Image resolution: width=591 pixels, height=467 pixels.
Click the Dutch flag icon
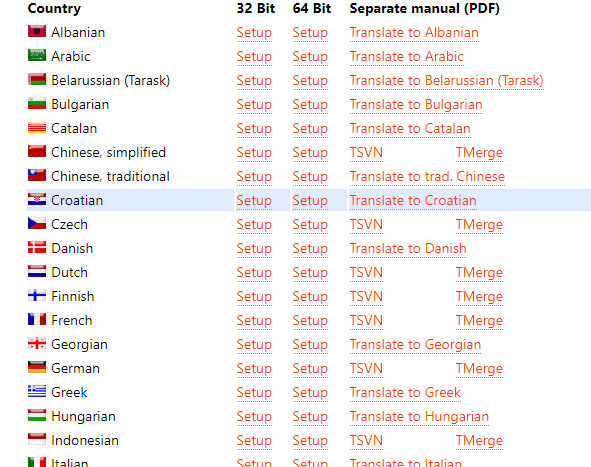pos(37,271)
